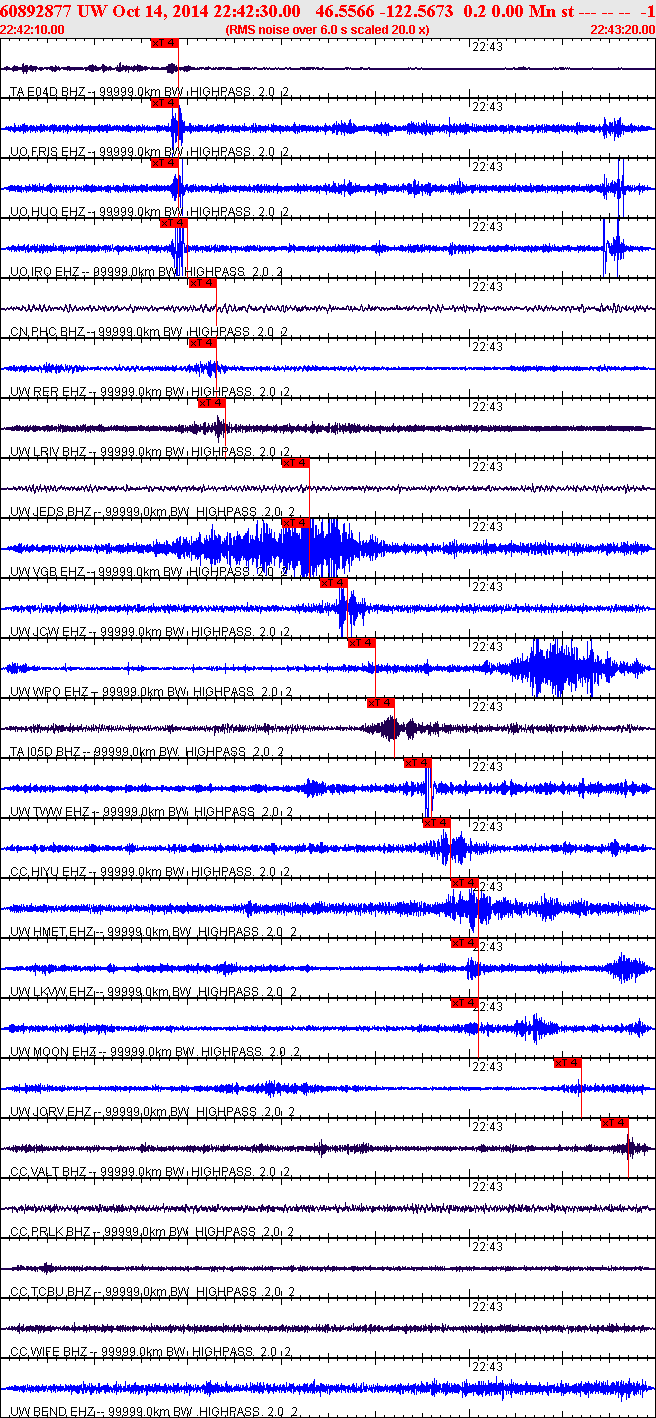The height and width of the screenshot is (1418, 656).
Task: Click the red pick flag on UW.JEDS trace
Action: tap(295, 463)
